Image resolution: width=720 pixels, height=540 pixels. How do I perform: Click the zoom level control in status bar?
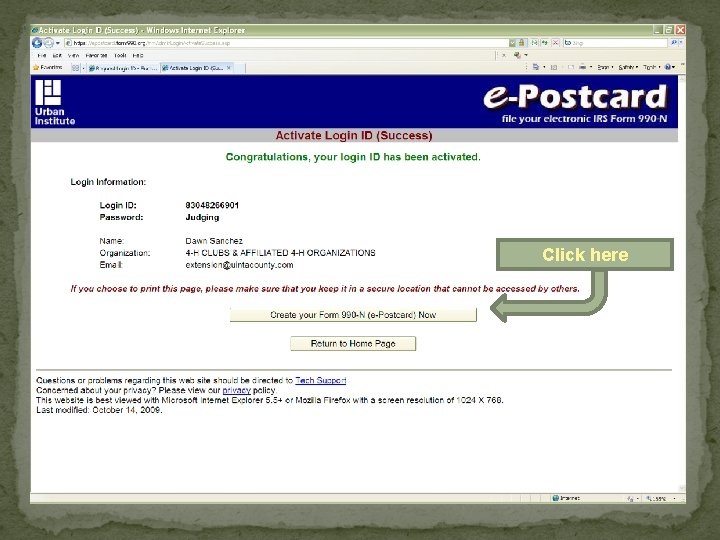[x=661, y=498]
